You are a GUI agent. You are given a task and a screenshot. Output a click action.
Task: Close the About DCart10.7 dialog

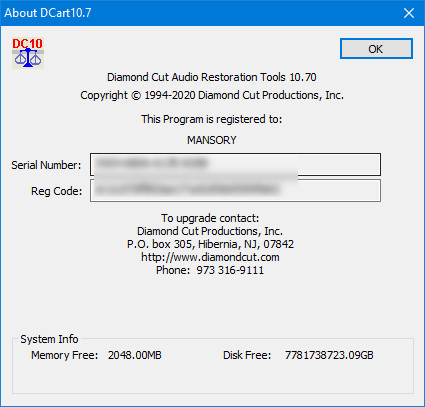tap(409, 13)
